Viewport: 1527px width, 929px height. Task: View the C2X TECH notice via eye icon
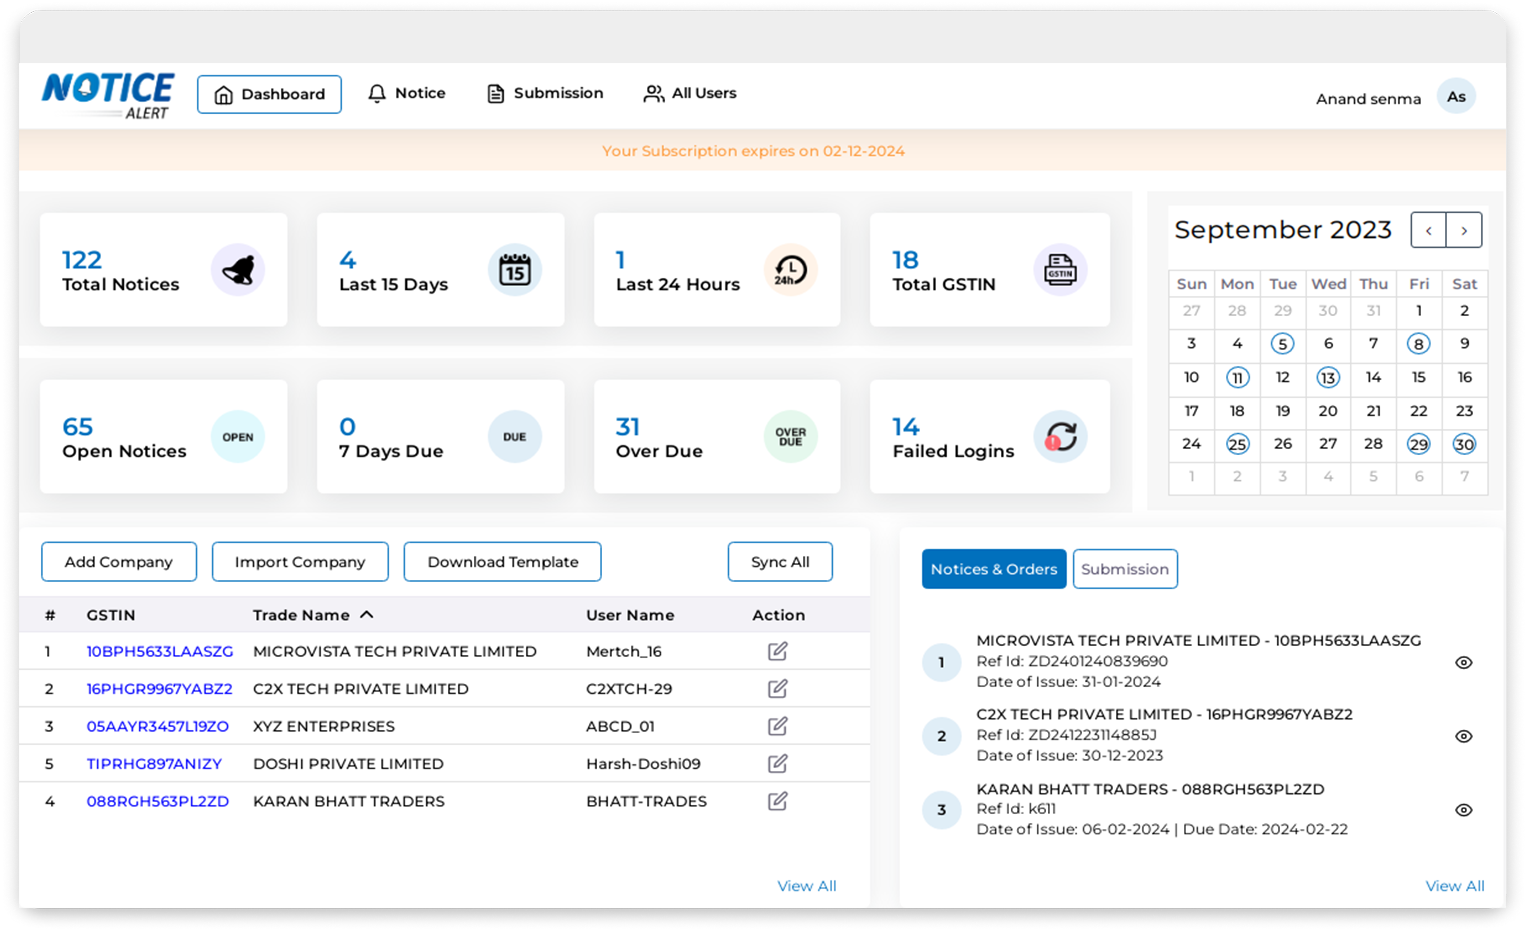(x=1463, y=736)
